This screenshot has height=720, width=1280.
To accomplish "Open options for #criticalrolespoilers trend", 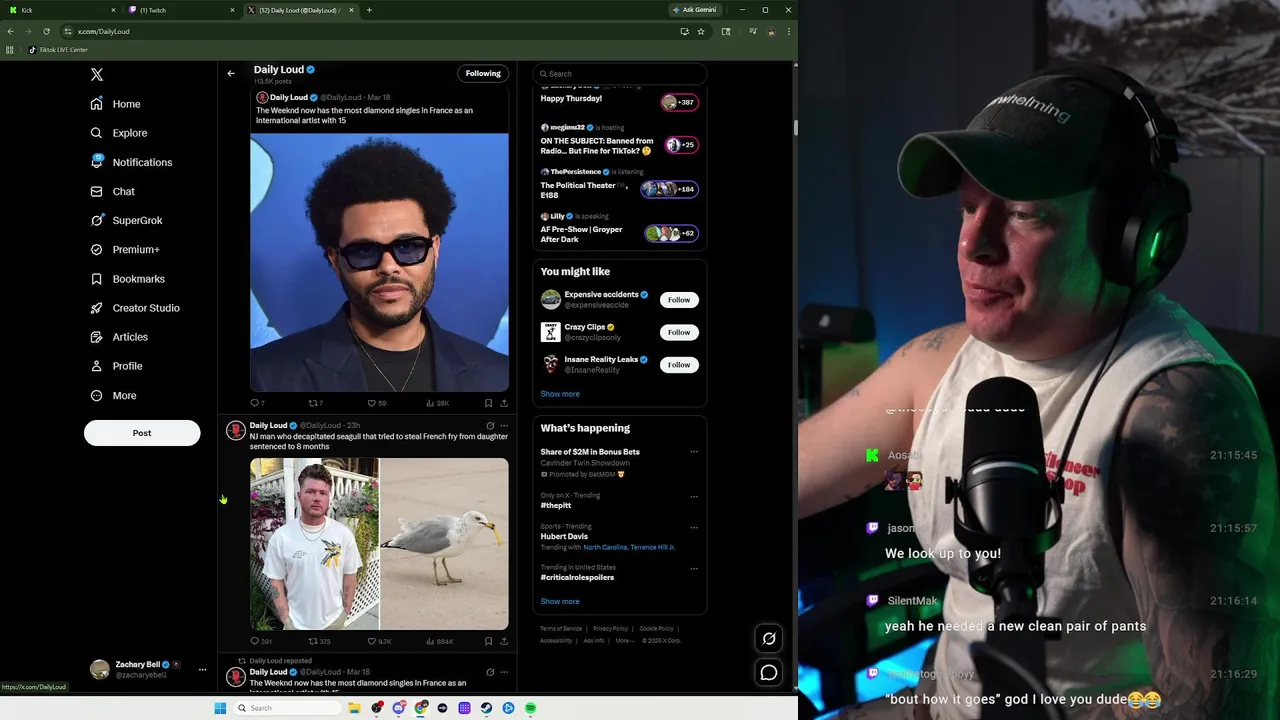I will (x=694, y=568).
